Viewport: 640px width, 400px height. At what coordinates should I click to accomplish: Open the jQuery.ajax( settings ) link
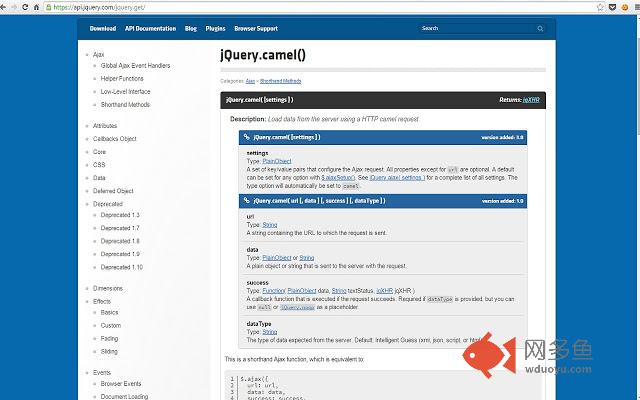pyautogui.click(x=397, y=178)
